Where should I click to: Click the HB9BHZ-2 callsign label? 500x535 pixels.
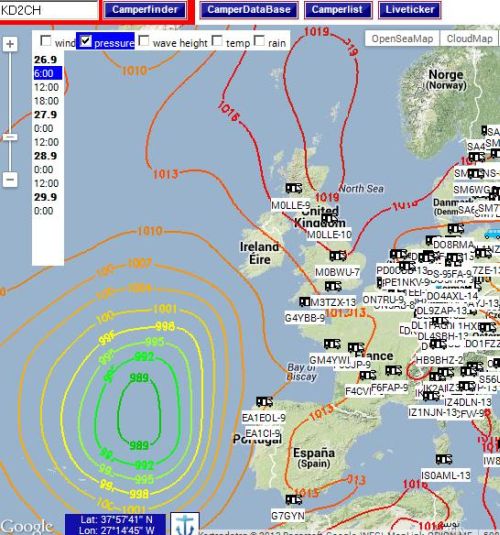click(439, 360)
